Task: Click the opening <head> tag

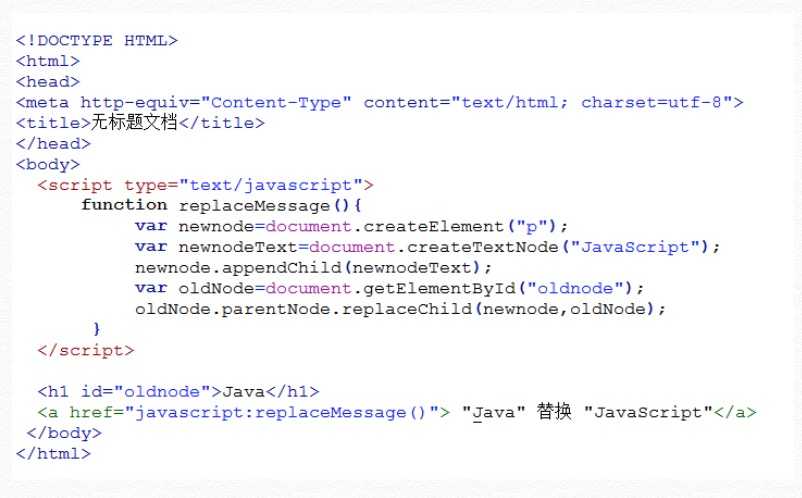Action: [48, 82]
